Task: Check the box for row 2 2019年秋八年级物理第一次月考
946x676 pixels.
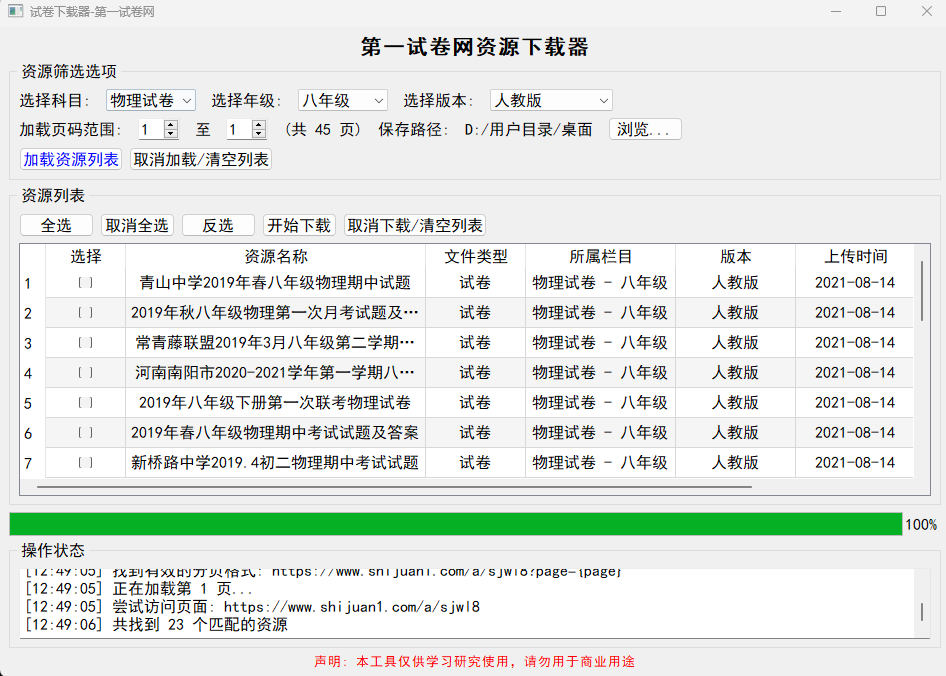Action: [x=86, y=313]
